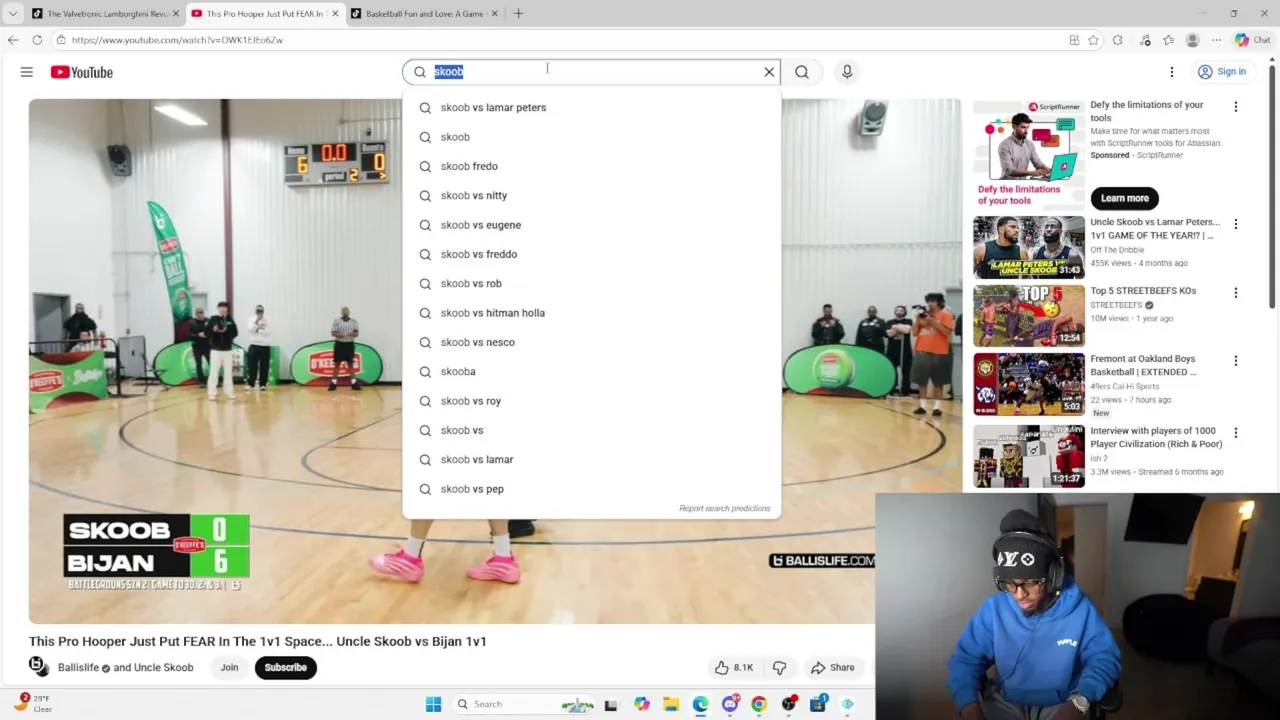Add this page to favorites star
Viewport: 1280px width, 720px height.
1093,40
